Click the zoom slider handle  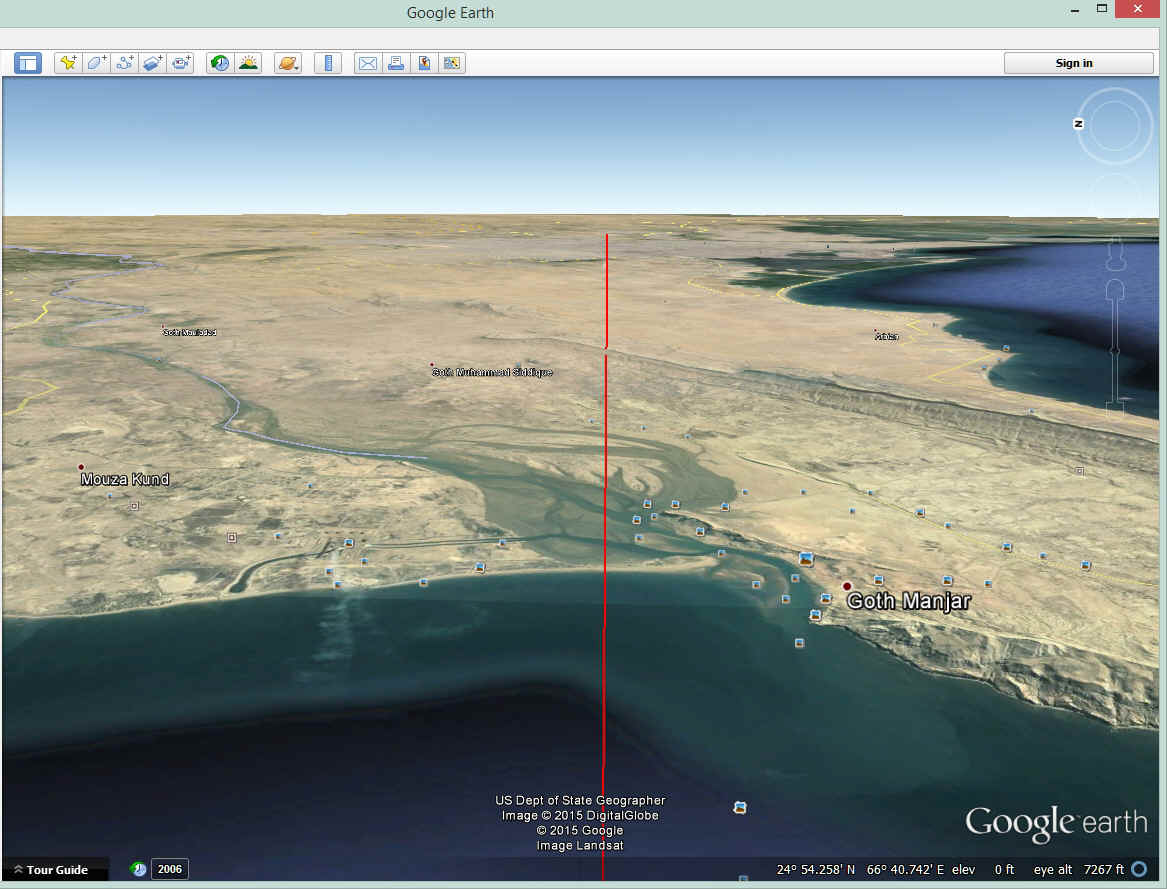coord(1114,350)
